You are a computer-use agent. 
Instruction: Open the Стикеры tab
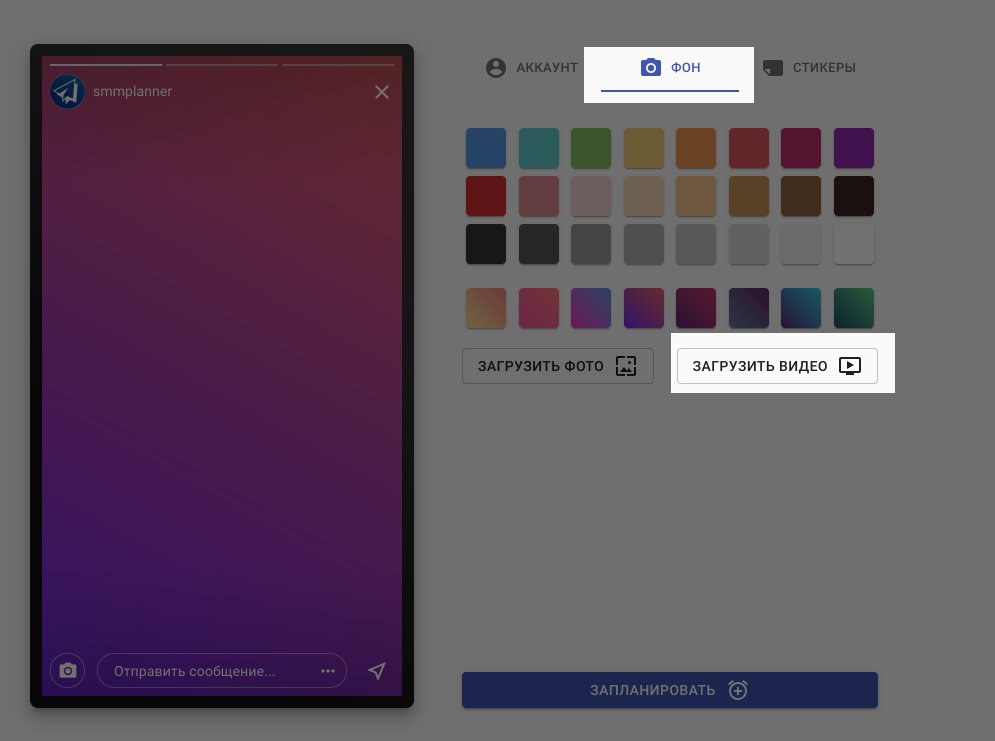point(809,68)
